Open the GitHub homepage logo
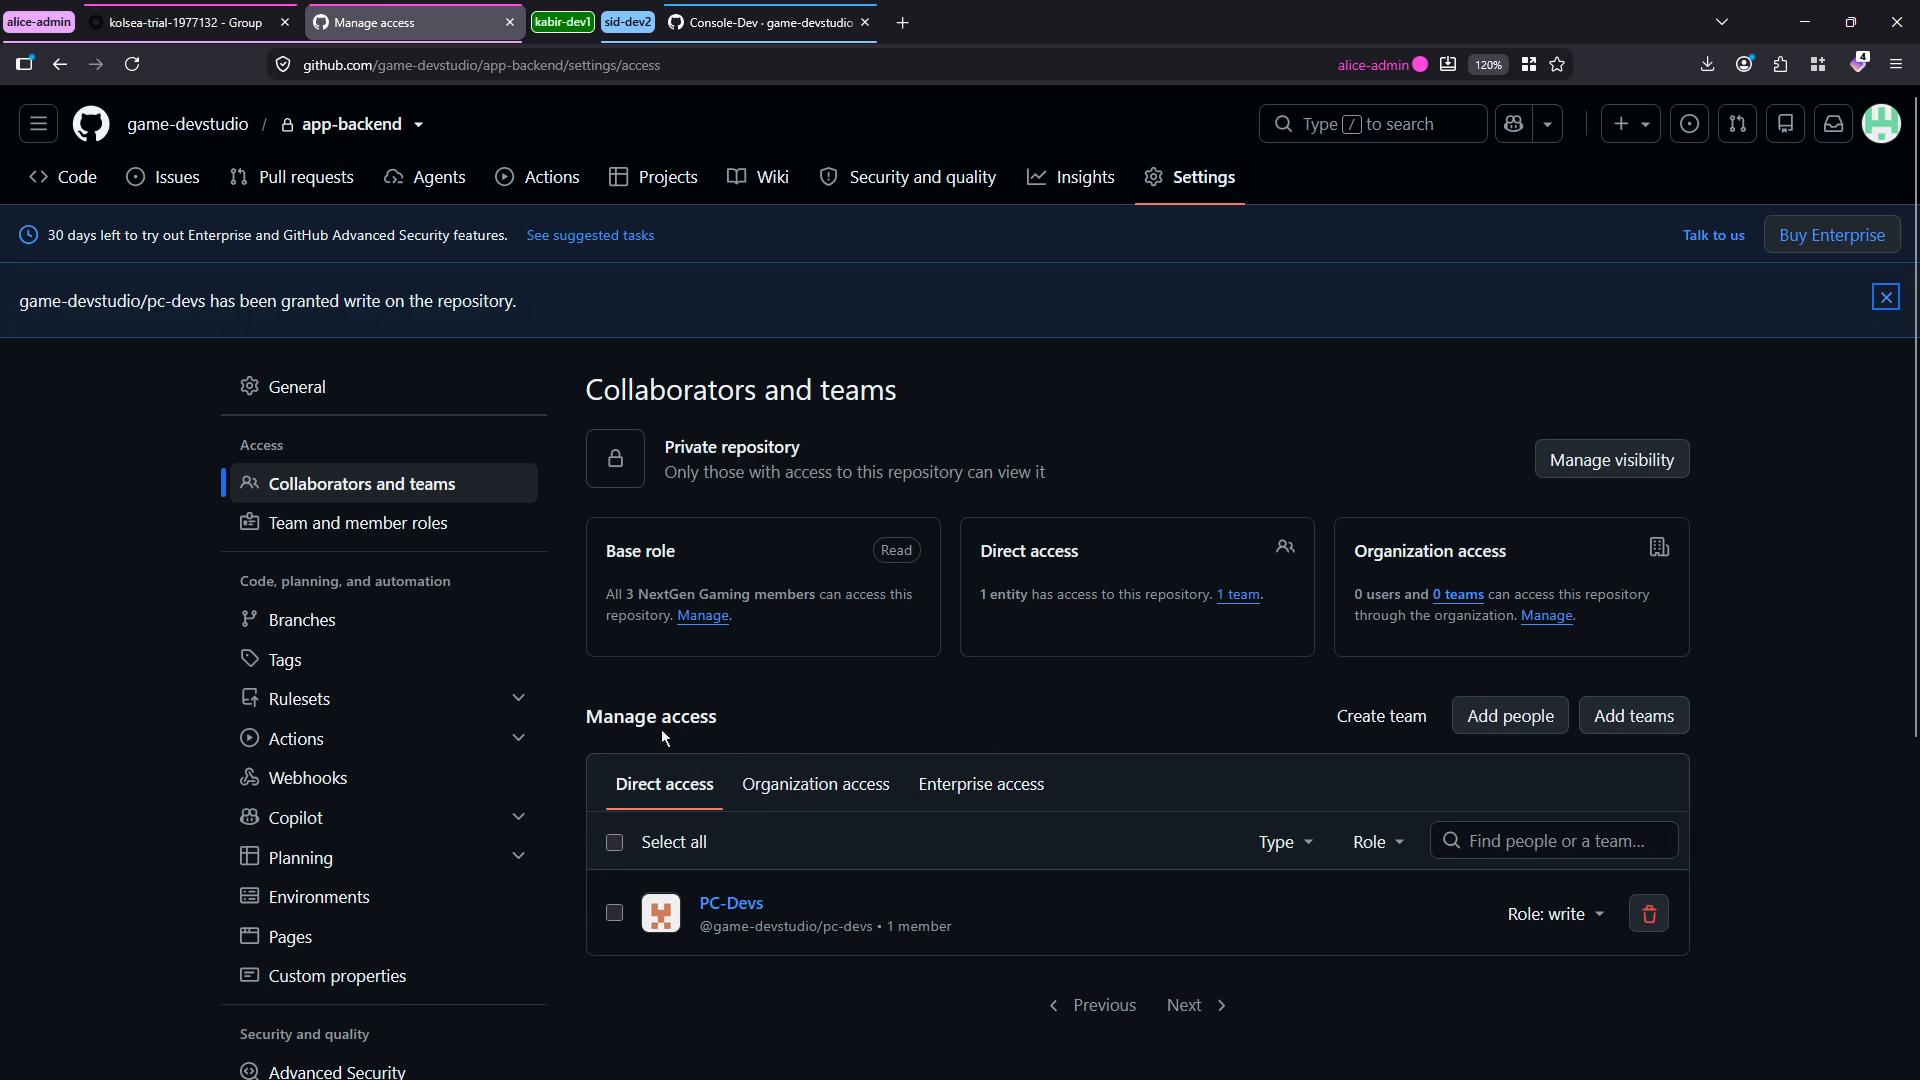The image size is (1920, 1080). tap(91, 124)
